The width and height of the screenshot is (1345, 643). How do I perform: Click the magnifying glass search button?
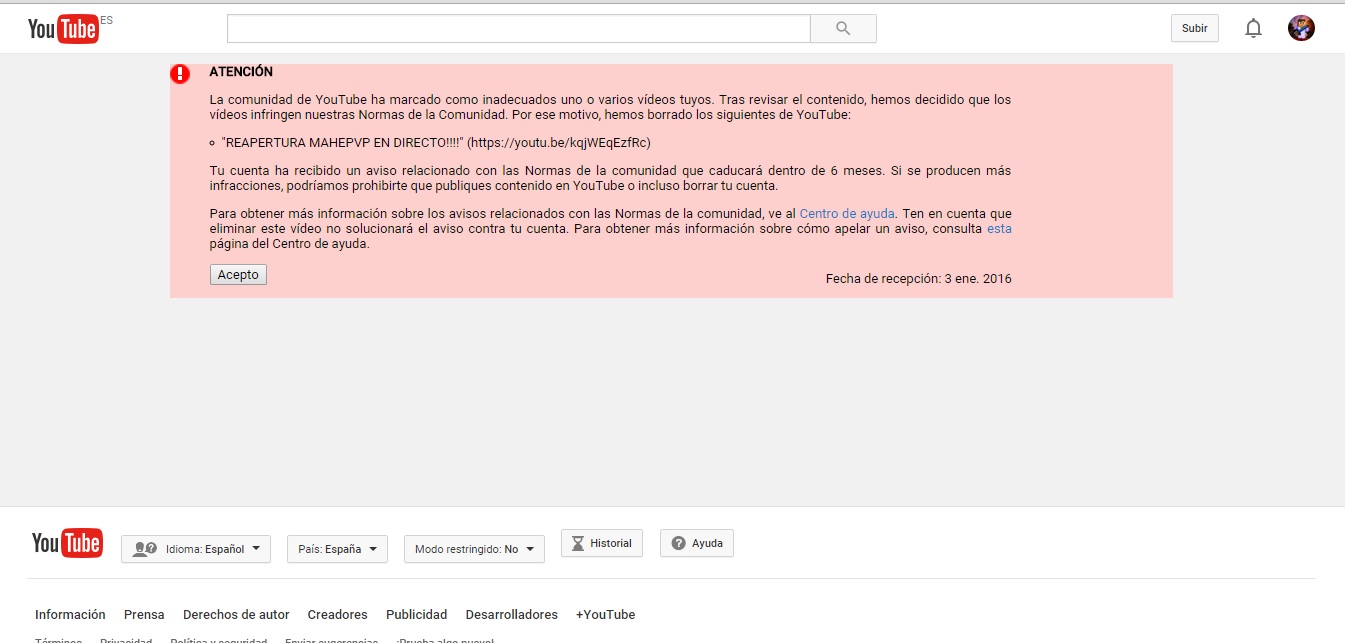(x=843, y=28)
